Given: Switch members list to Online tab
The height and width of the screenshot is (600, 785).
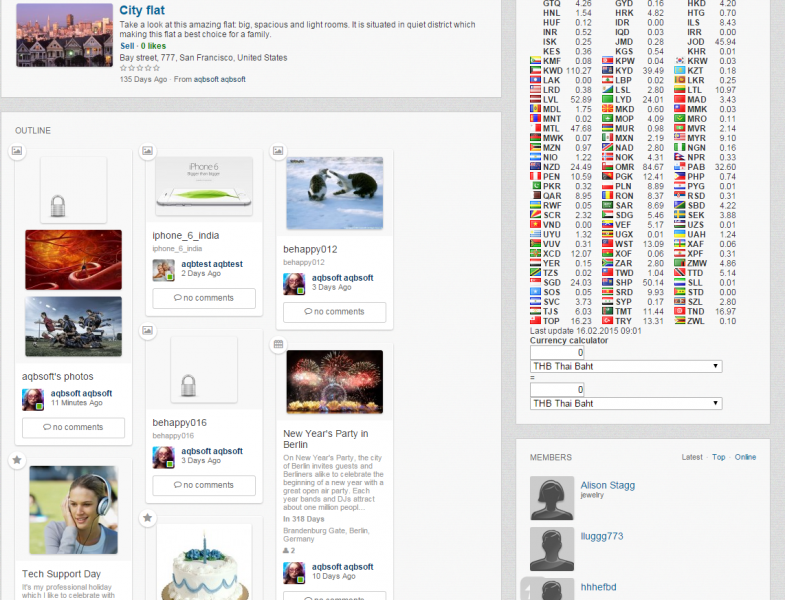Looking at the screenshot, I should pyautogui.click(x=745, y=457).
